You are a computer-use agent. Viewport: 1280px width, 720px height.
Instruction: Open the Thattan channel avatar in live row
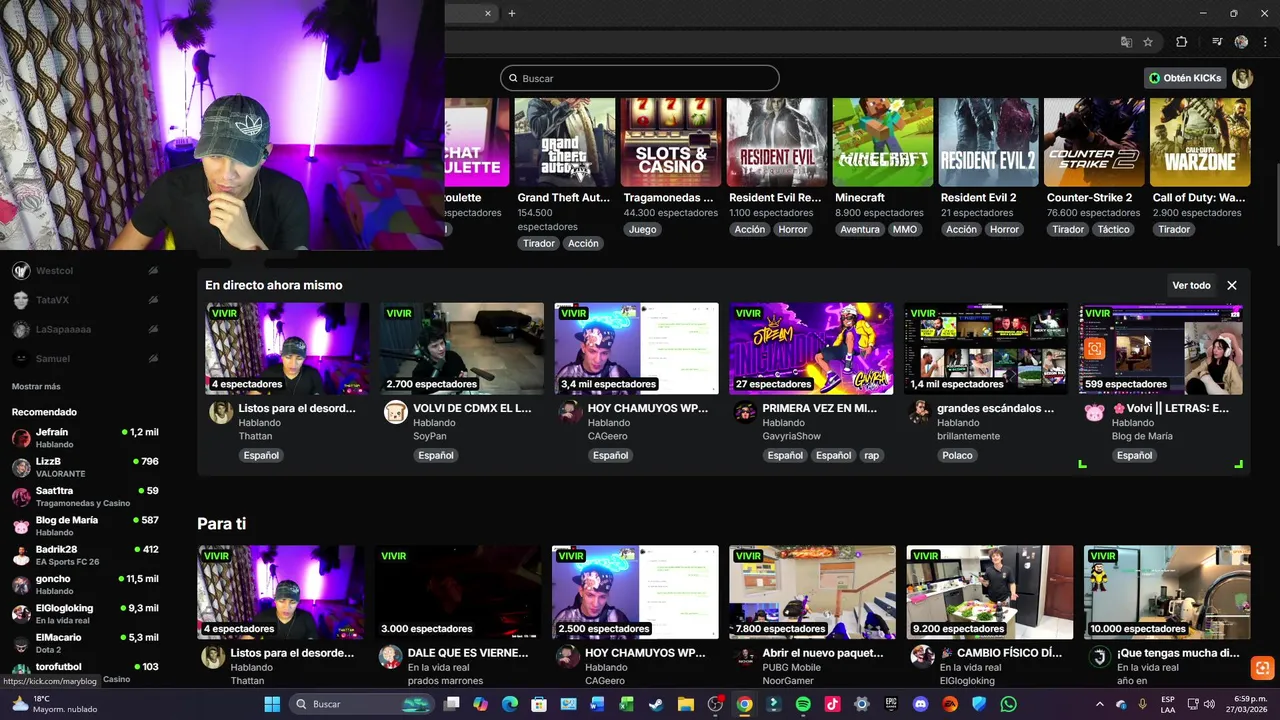click(x=221, y=412)
